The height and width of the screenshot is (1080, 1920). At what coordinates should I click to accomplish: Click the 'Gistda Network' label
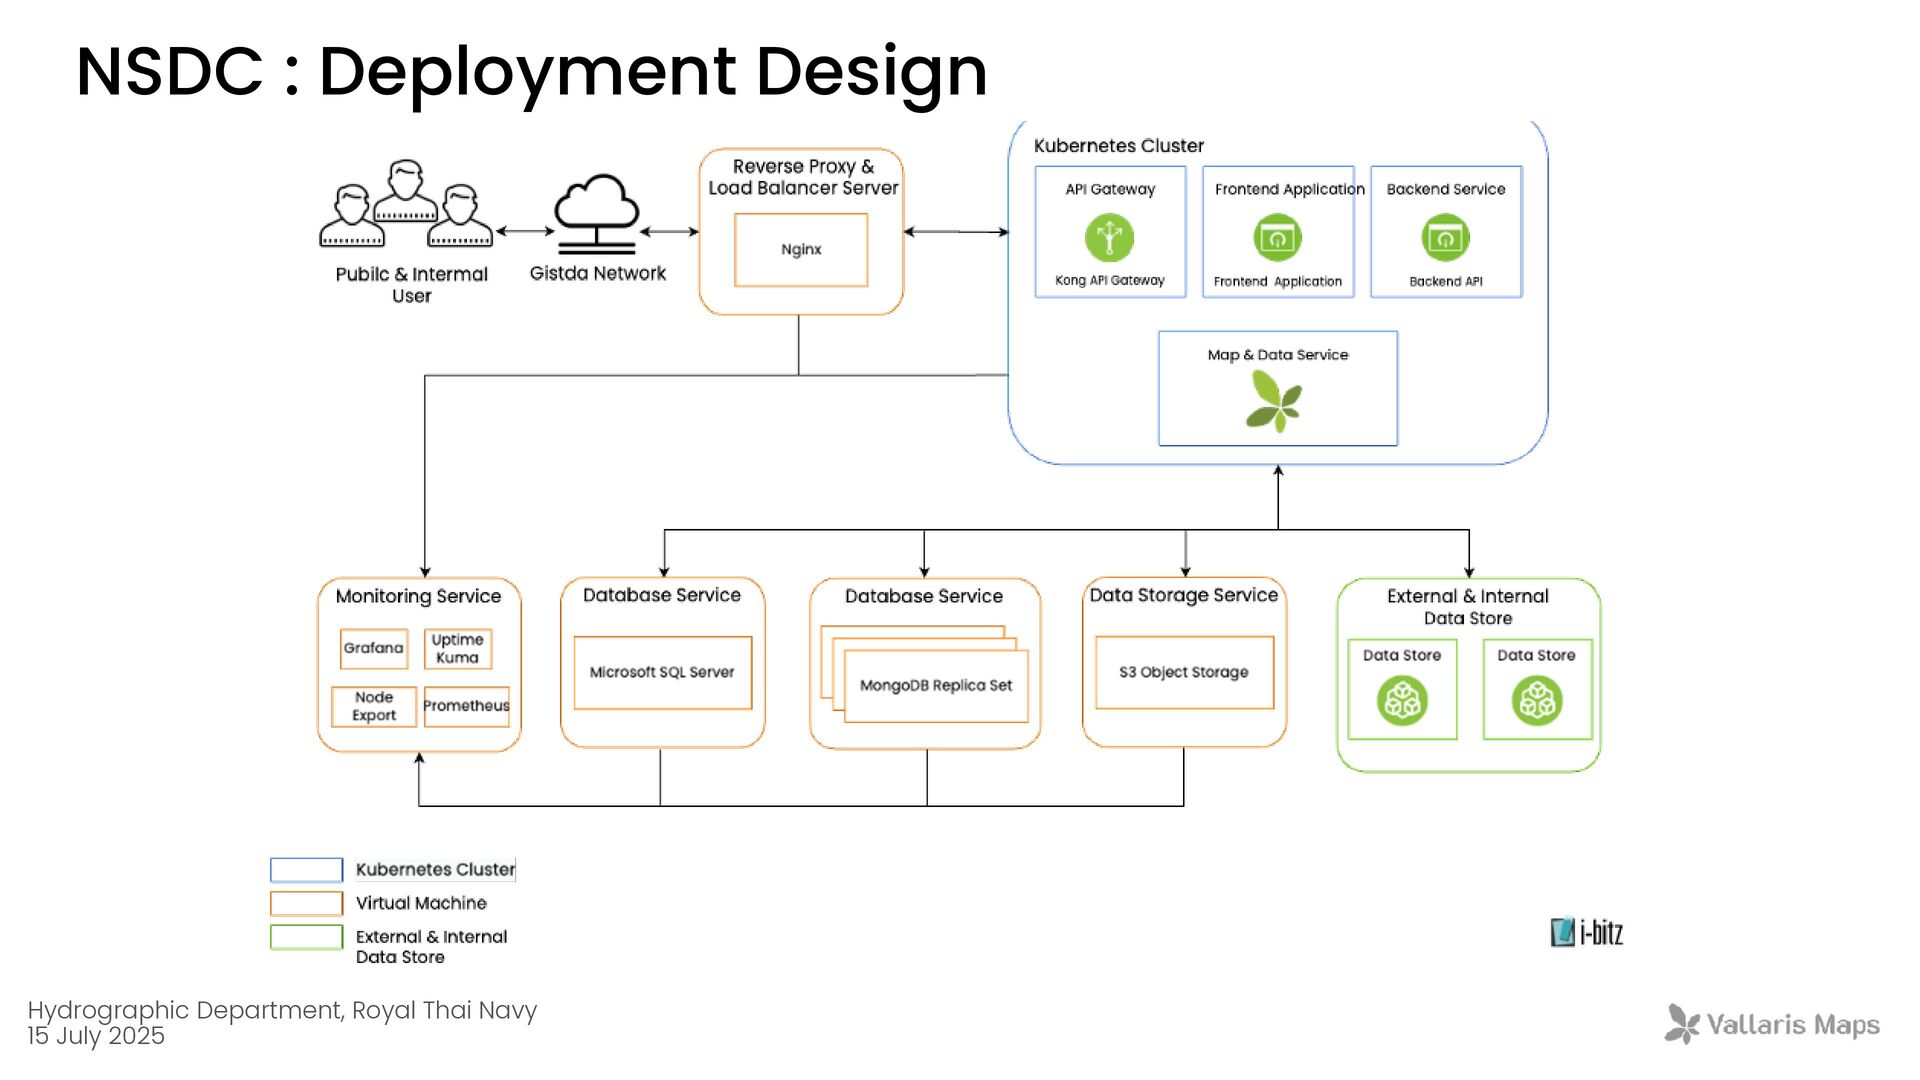click(x=598, y=274)
